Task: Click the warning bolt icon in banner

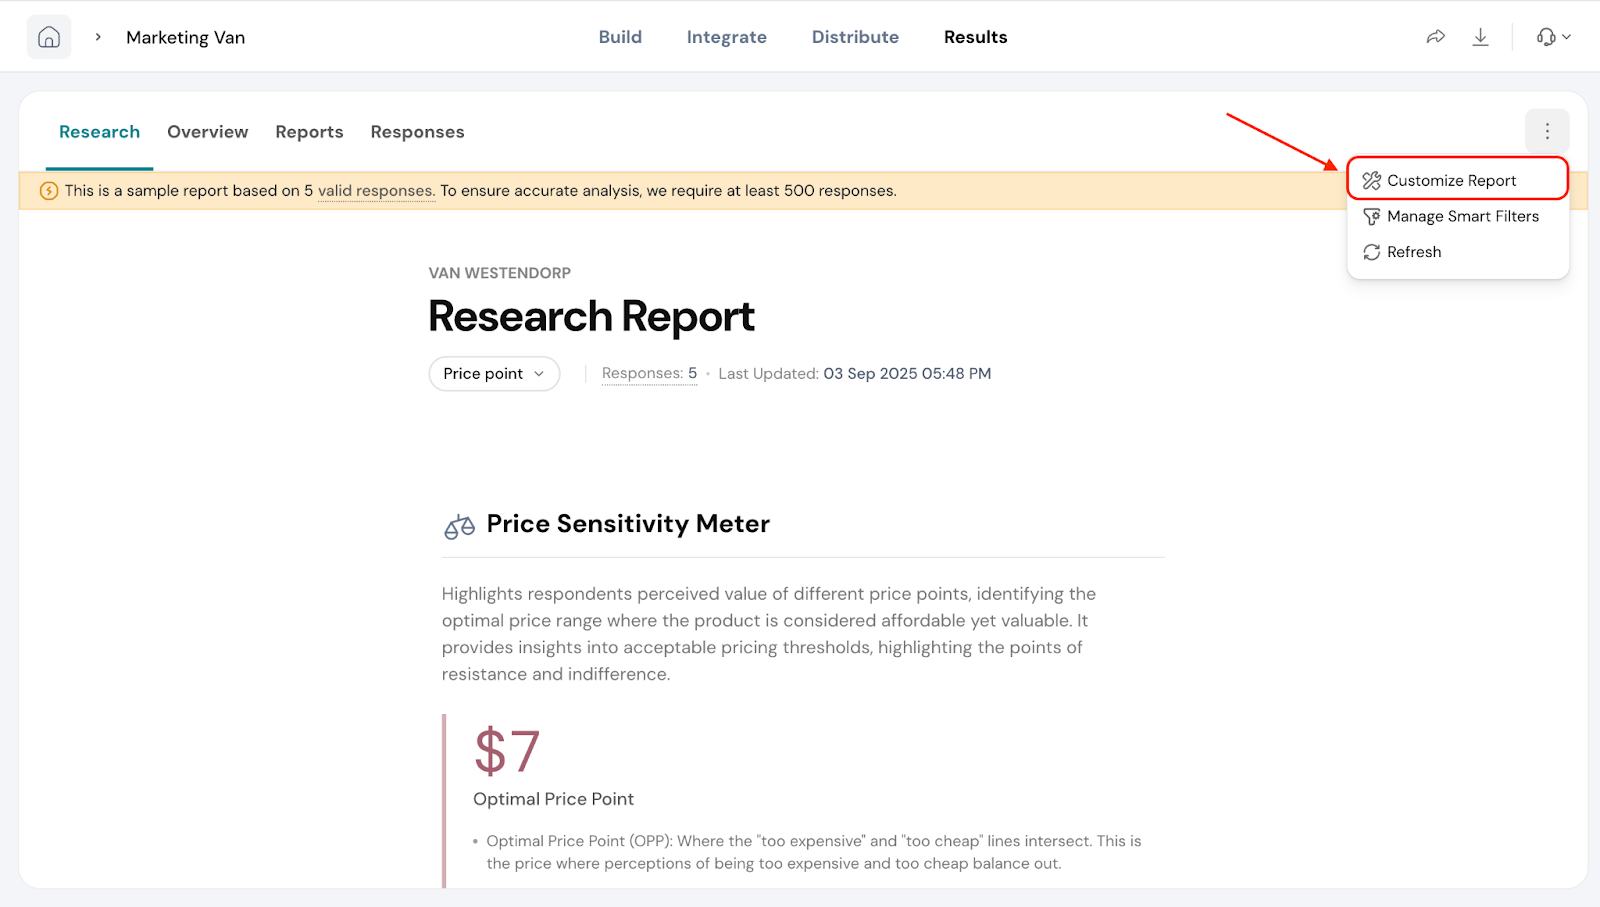Action: pyautogui.click(x=48, y=191)
